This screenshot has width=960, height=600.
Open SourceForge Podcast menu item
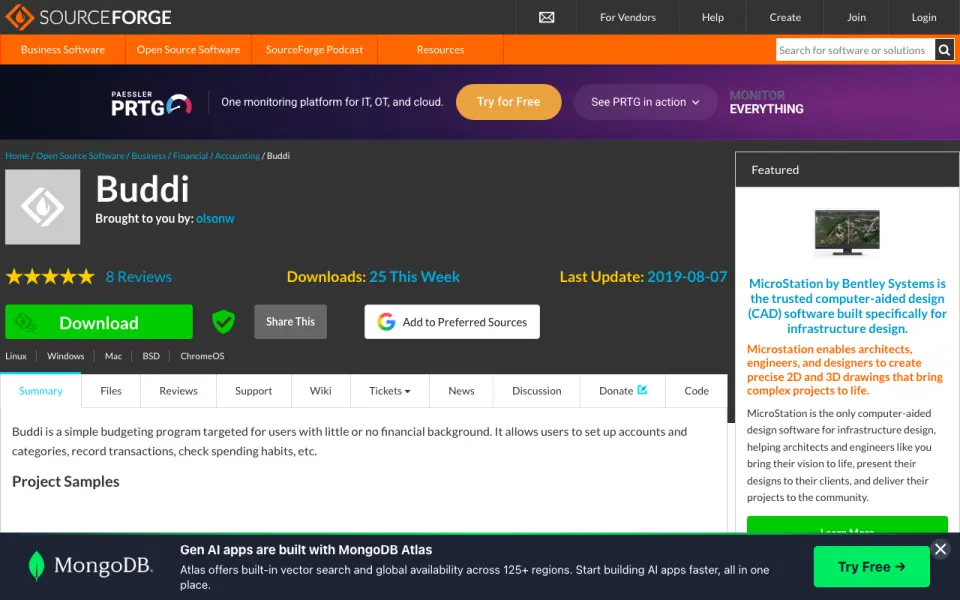[x=314, y=50]
